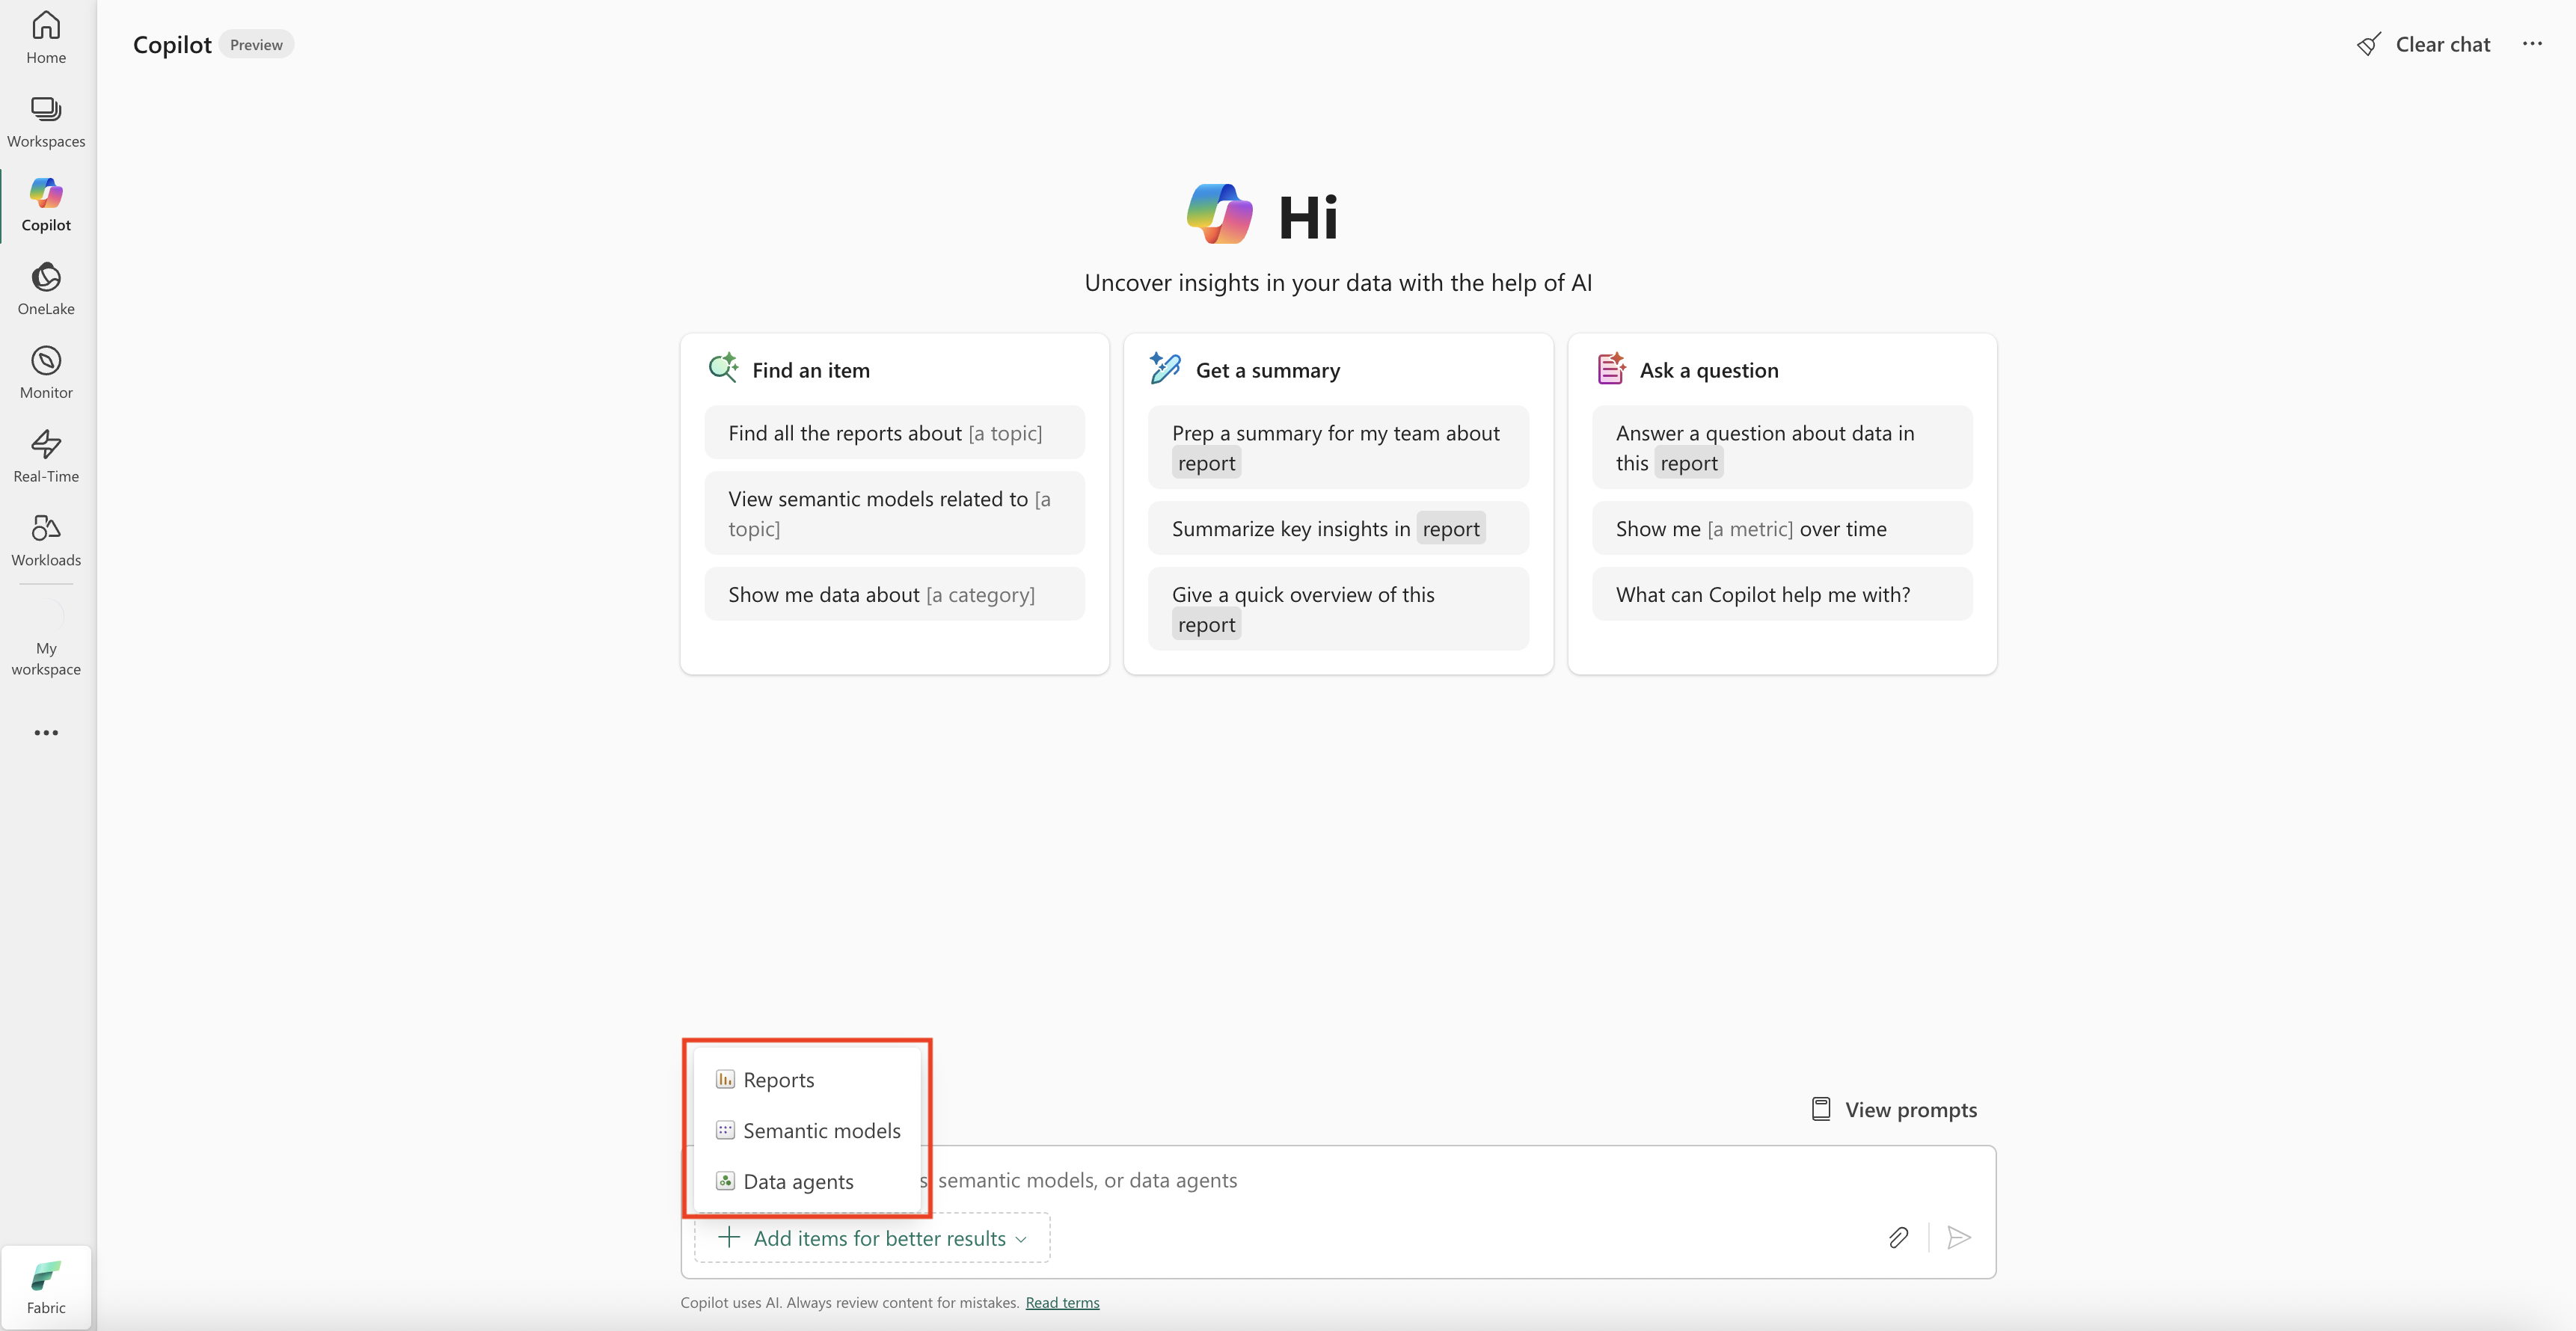2576x1331 pixels.
Task: Open Real-Time hub in the sidebar
Action: point(46,456)
